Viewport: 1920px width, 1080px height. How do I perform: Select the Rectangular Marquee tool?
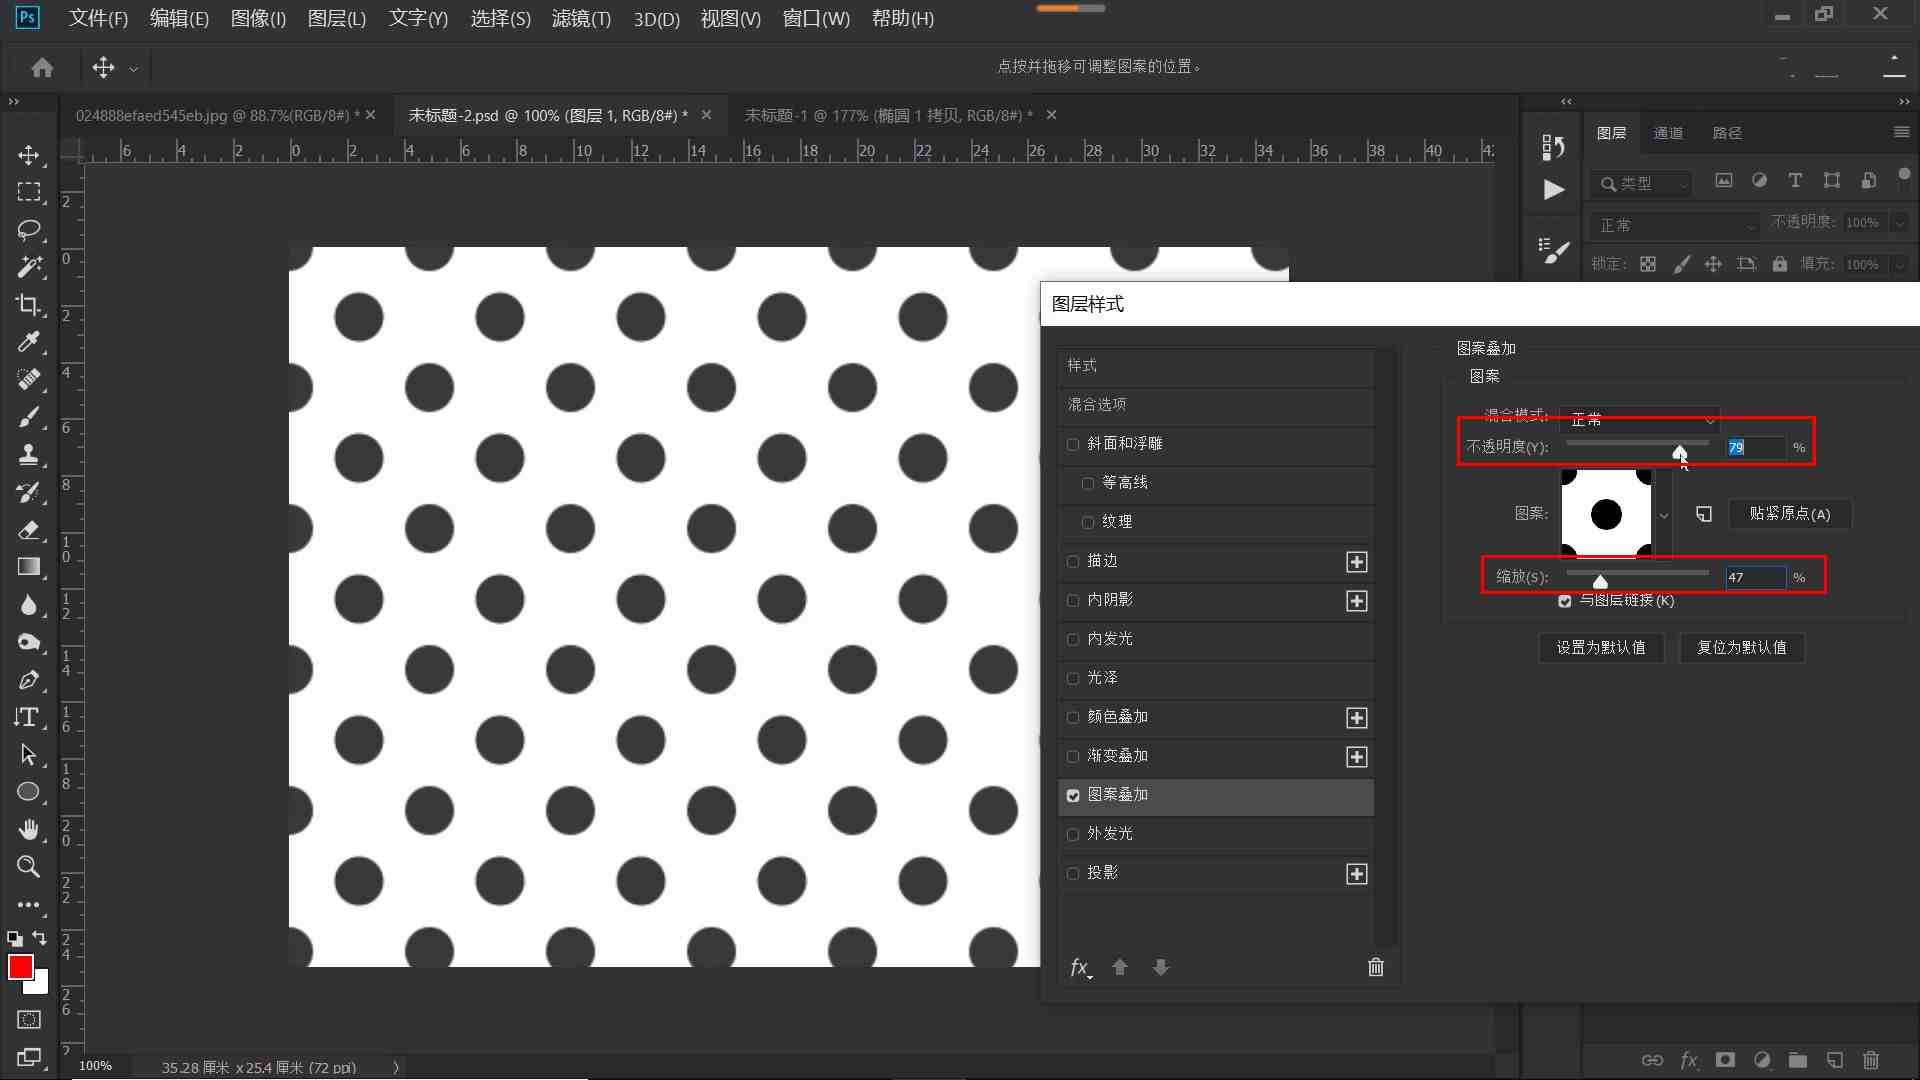tap(28, 192)
